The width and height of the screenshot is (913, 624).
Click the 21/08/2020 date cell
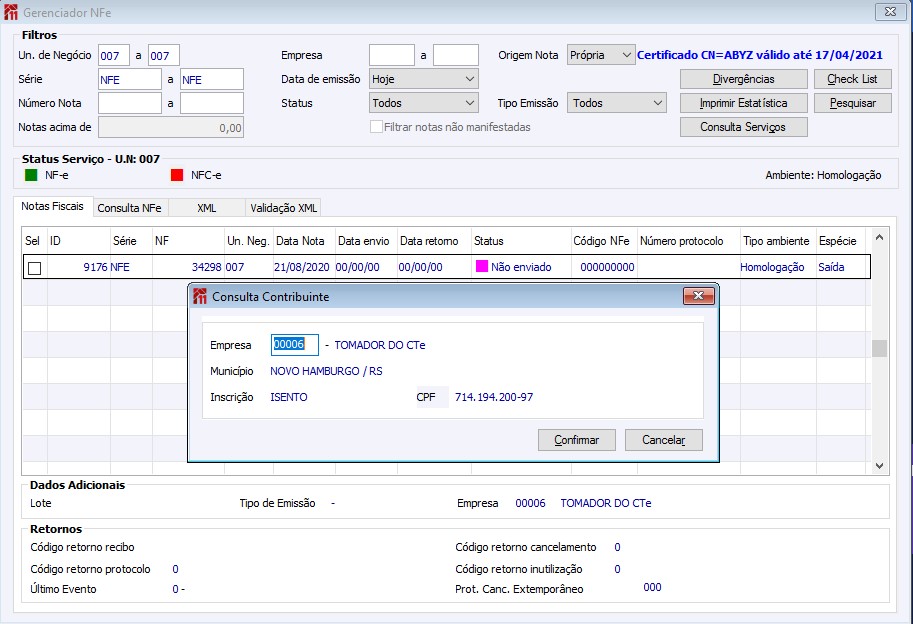pyautogui.click(x=302, y=267)
